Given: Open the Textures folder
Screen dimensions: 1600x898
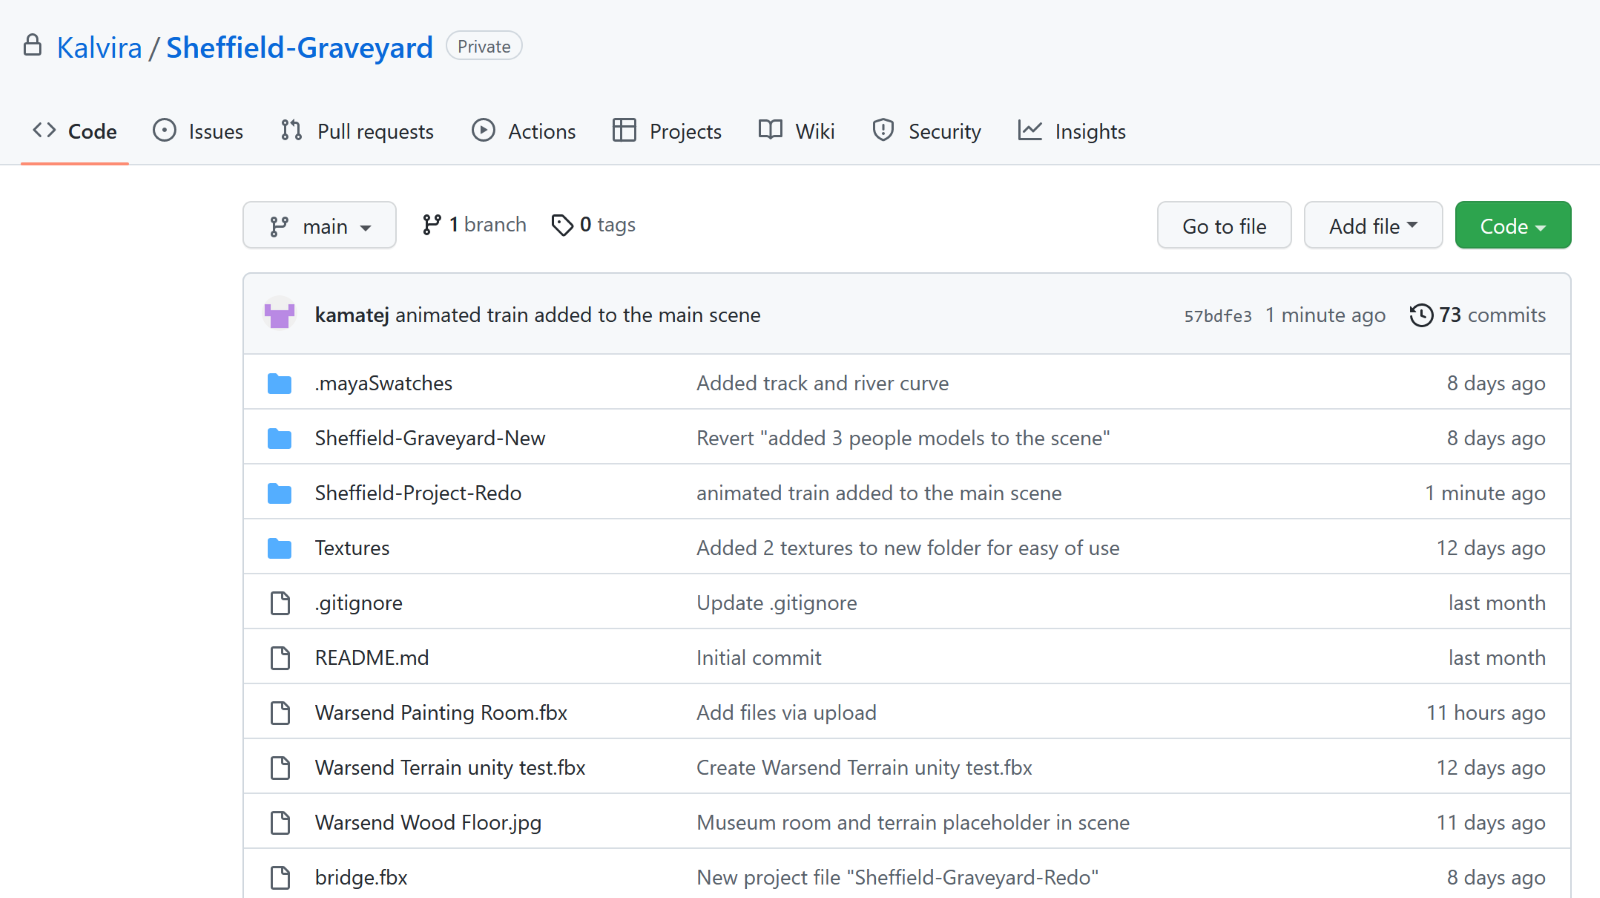Looking at the screenshot, I should pos(352,548).
